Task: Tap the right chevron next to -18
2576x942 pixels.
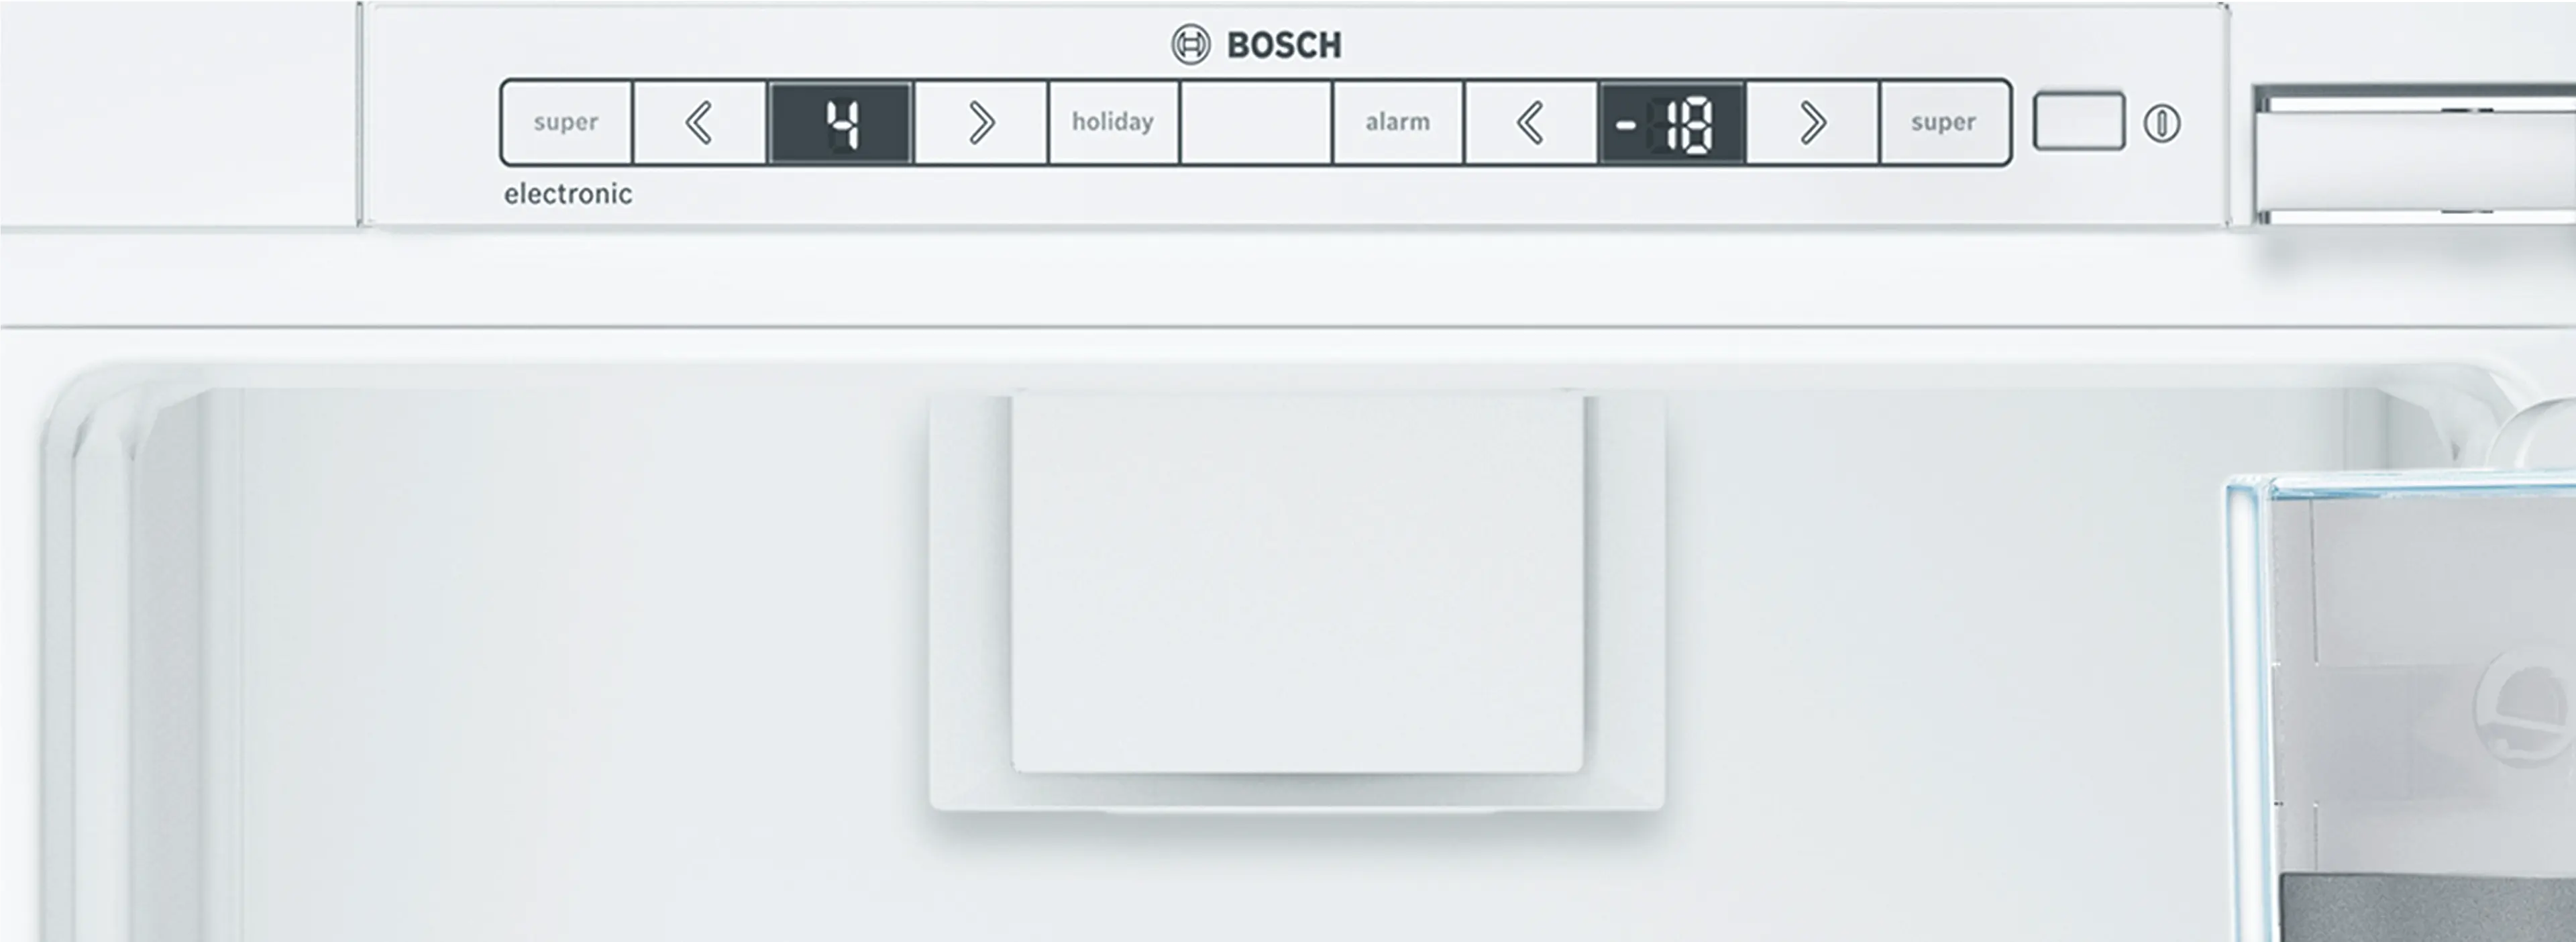Action: [1812, 122]
